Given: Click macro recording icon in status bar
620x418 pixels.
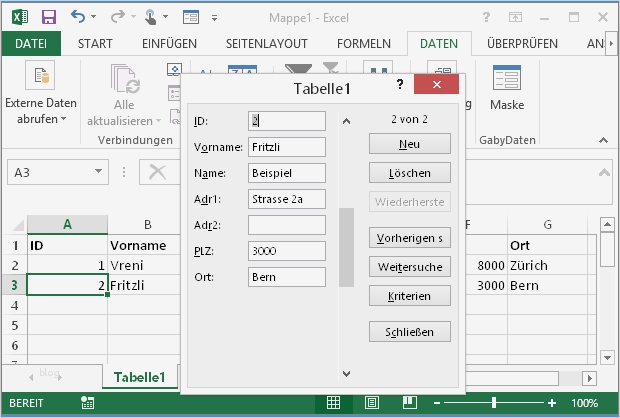Looking at the screenshot, I should coord(87,403).
